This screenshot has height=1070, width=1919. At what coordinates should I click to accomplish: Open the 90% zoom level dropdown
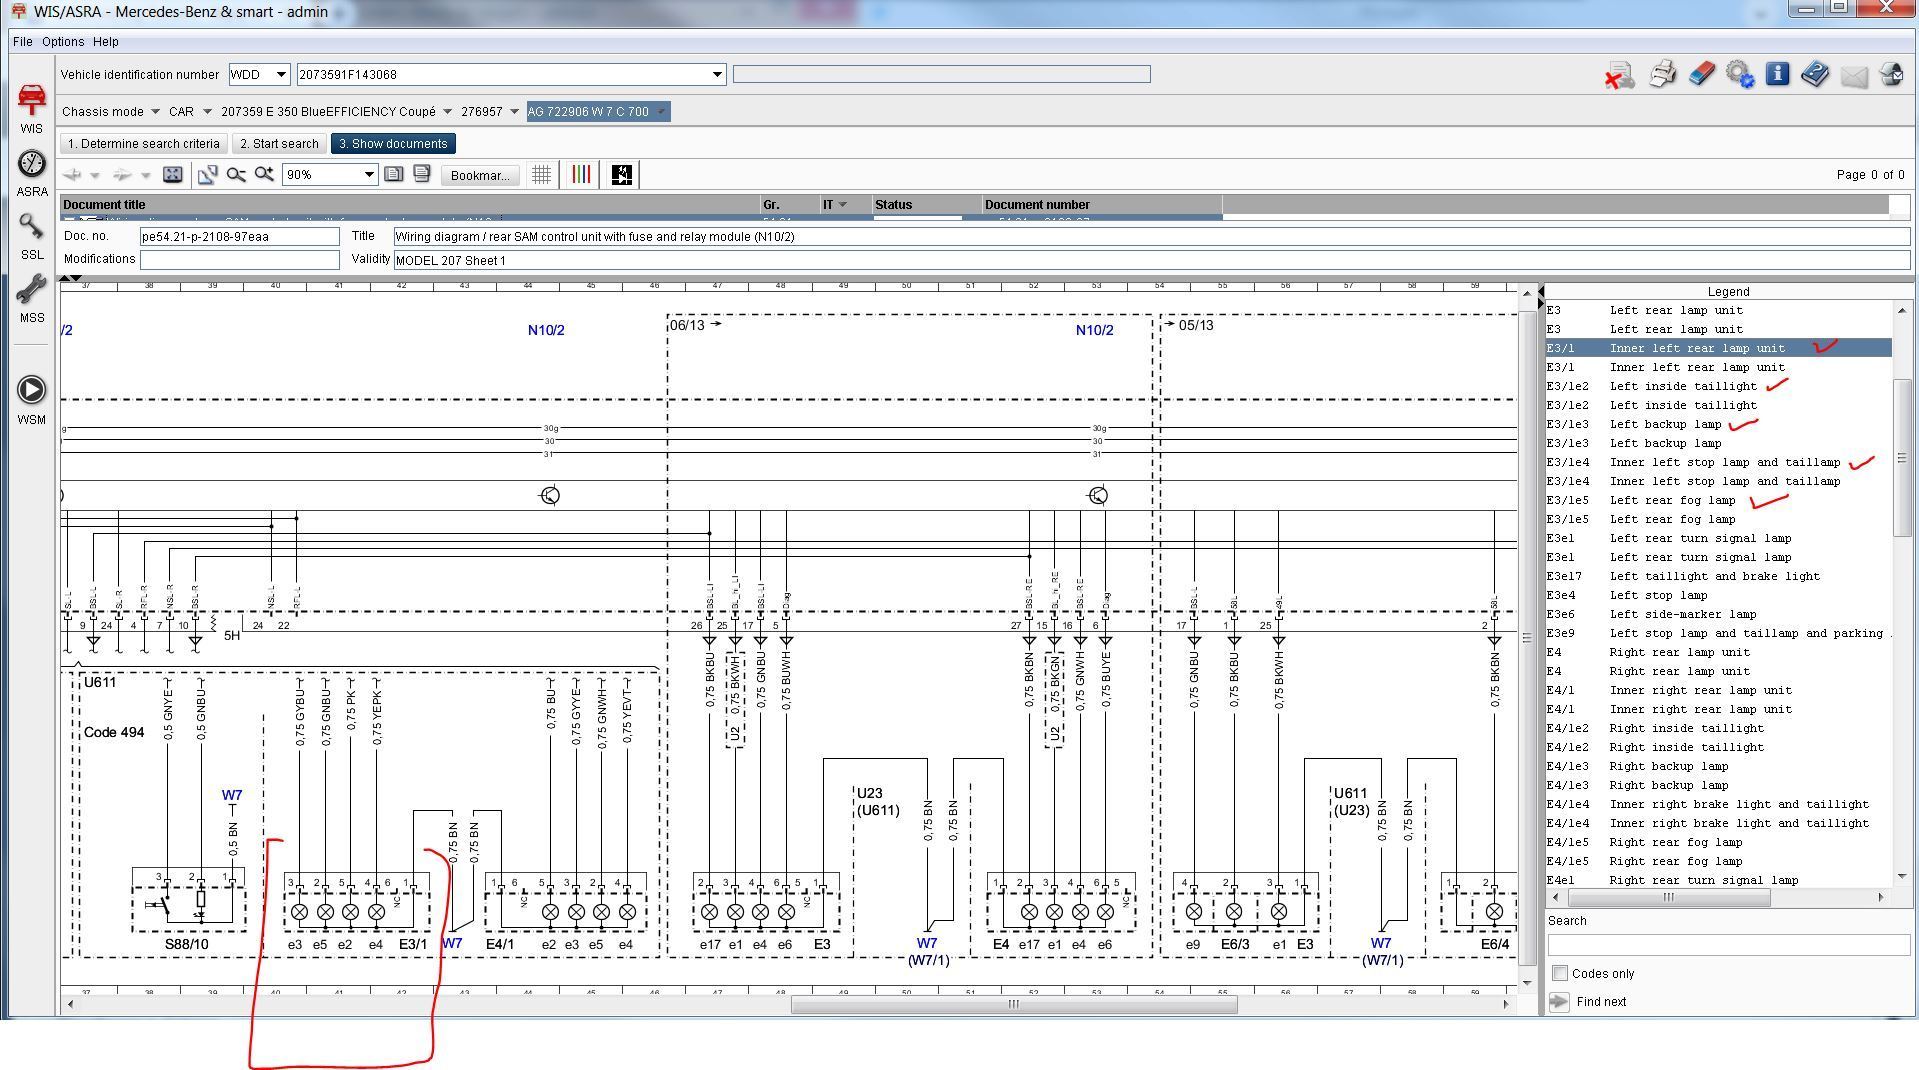pos(368,175)
